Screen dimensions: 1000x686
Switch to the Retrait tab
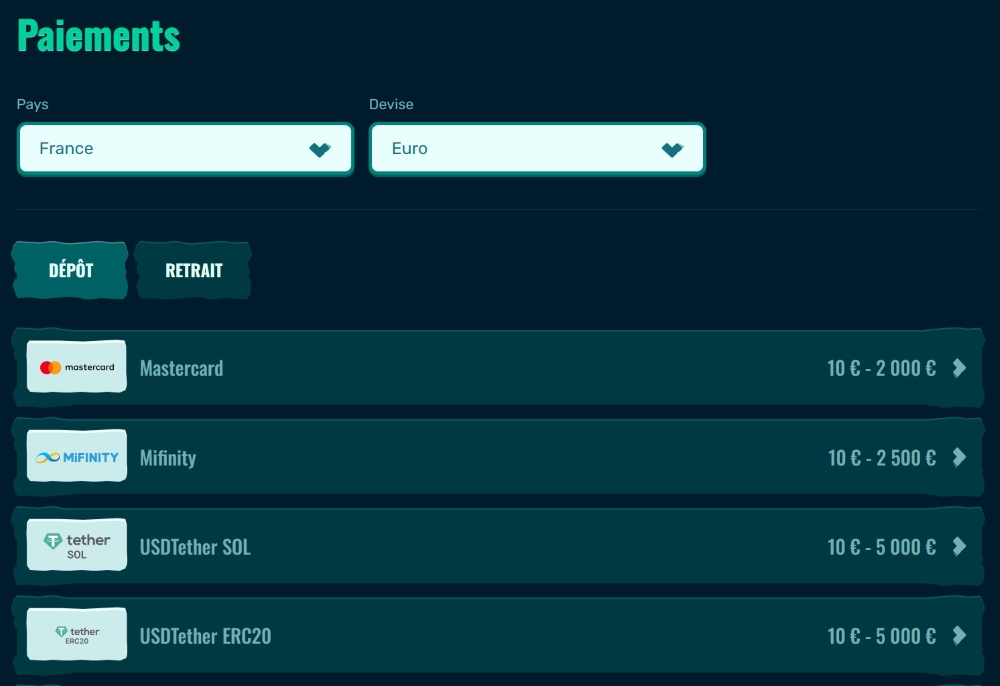tap(194, 270)
